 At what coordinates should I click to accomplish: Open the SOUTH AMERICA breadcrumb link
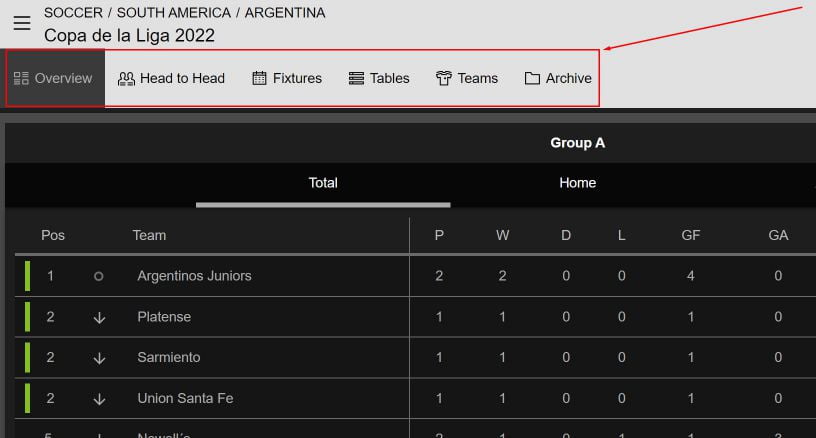tap(174, 13)
